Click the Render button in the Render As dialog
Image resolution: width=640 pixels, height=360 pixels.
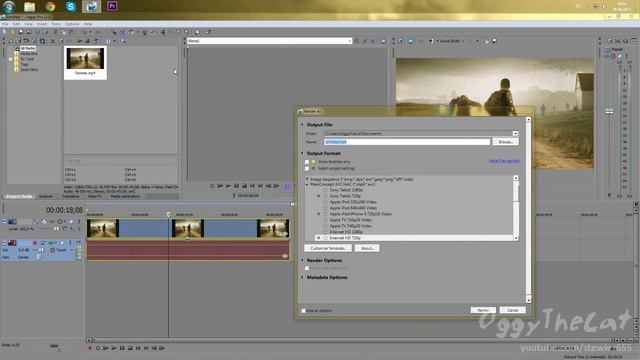pos(483,310)
